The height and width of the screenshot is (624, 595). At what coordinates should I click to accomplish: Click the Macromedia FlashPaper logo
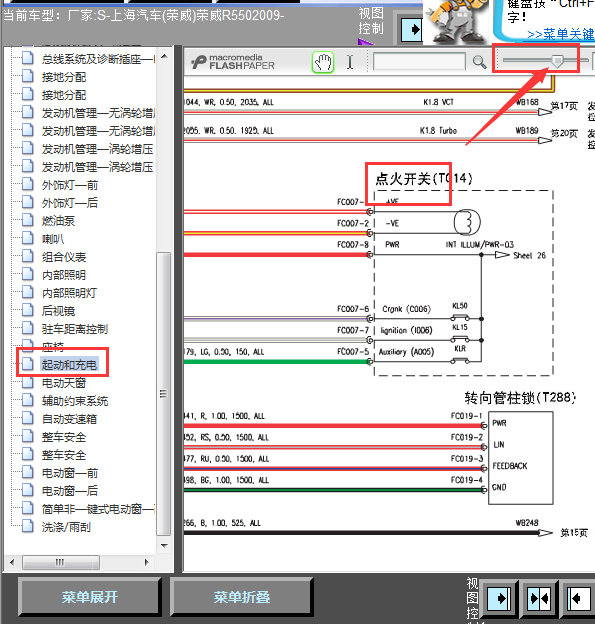point(233,62)
